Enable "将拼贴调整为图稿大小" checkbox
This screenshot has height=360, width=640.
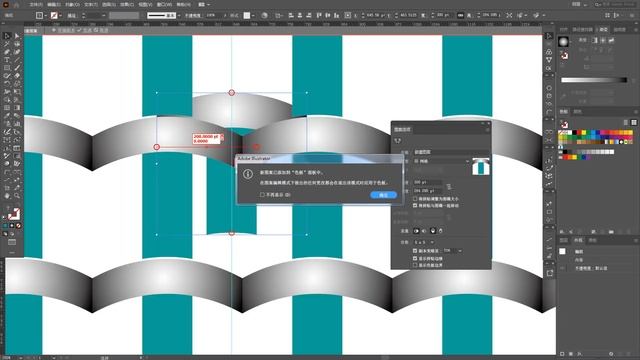[x=415, y=199]
